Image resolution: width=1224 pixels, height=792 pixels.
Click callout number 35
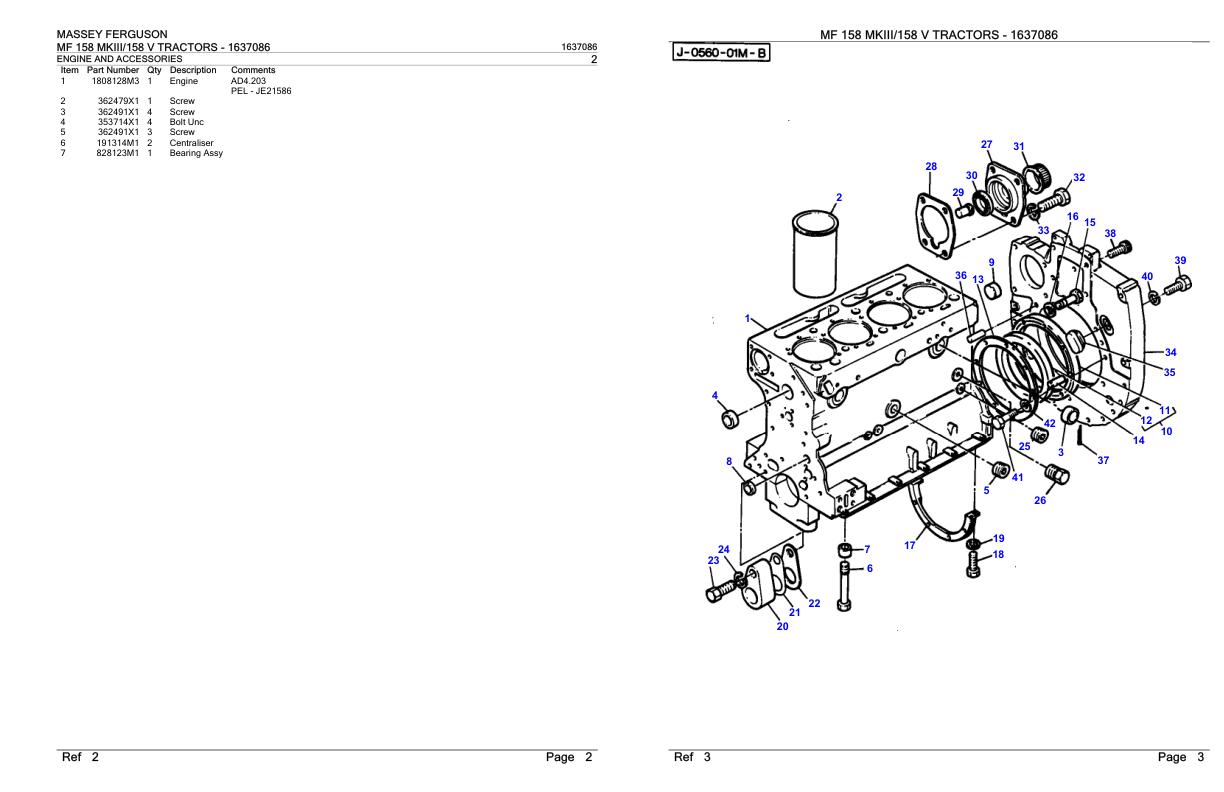pos(1169,372)
